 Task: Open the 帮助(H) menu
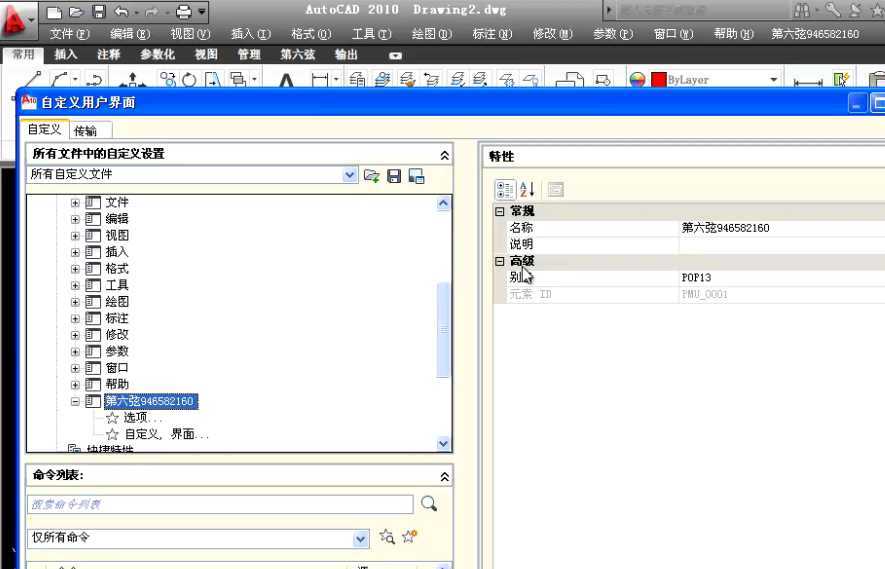click(734, 34)
